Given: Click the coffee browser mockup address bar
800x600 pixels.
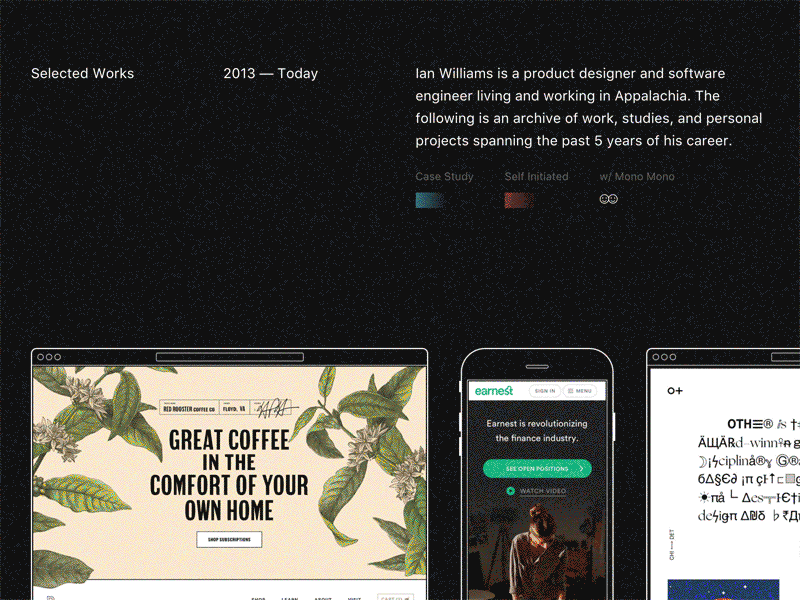Looking at the screenshot, I should pos(230,357).
